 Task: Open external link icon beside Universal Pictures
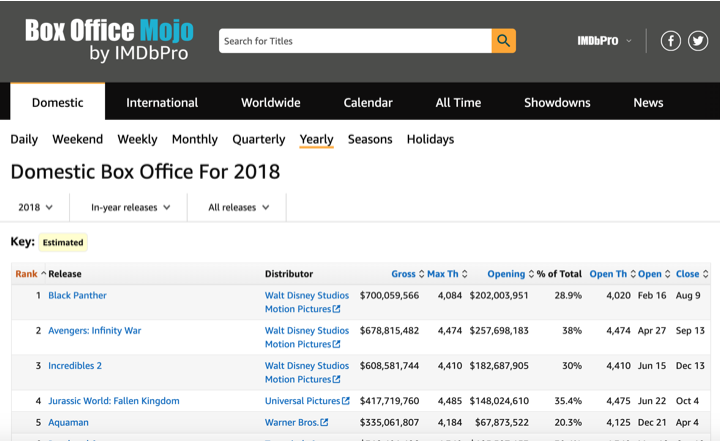tap(346, 401)
